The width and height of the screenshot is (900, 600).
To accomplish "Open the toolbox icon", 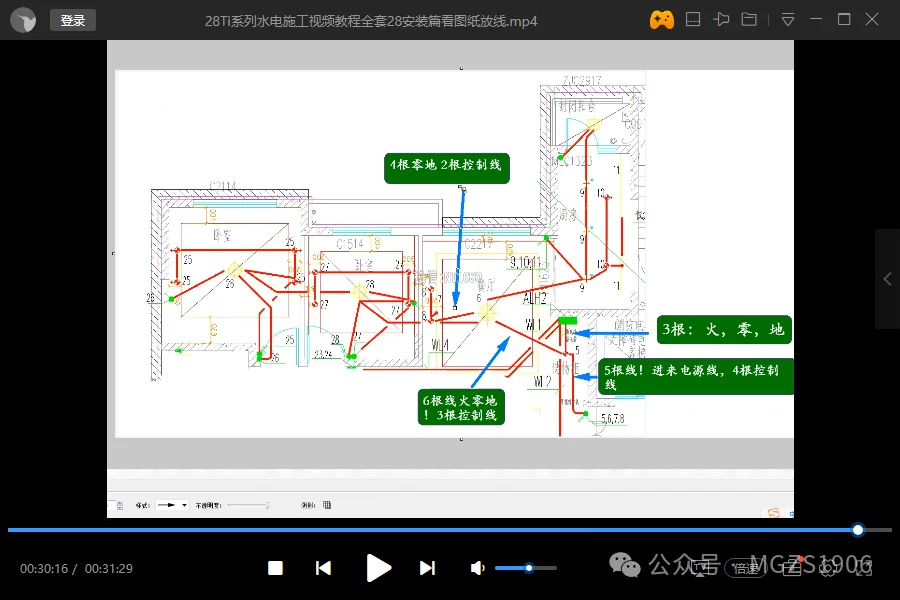I will point(792,568).
